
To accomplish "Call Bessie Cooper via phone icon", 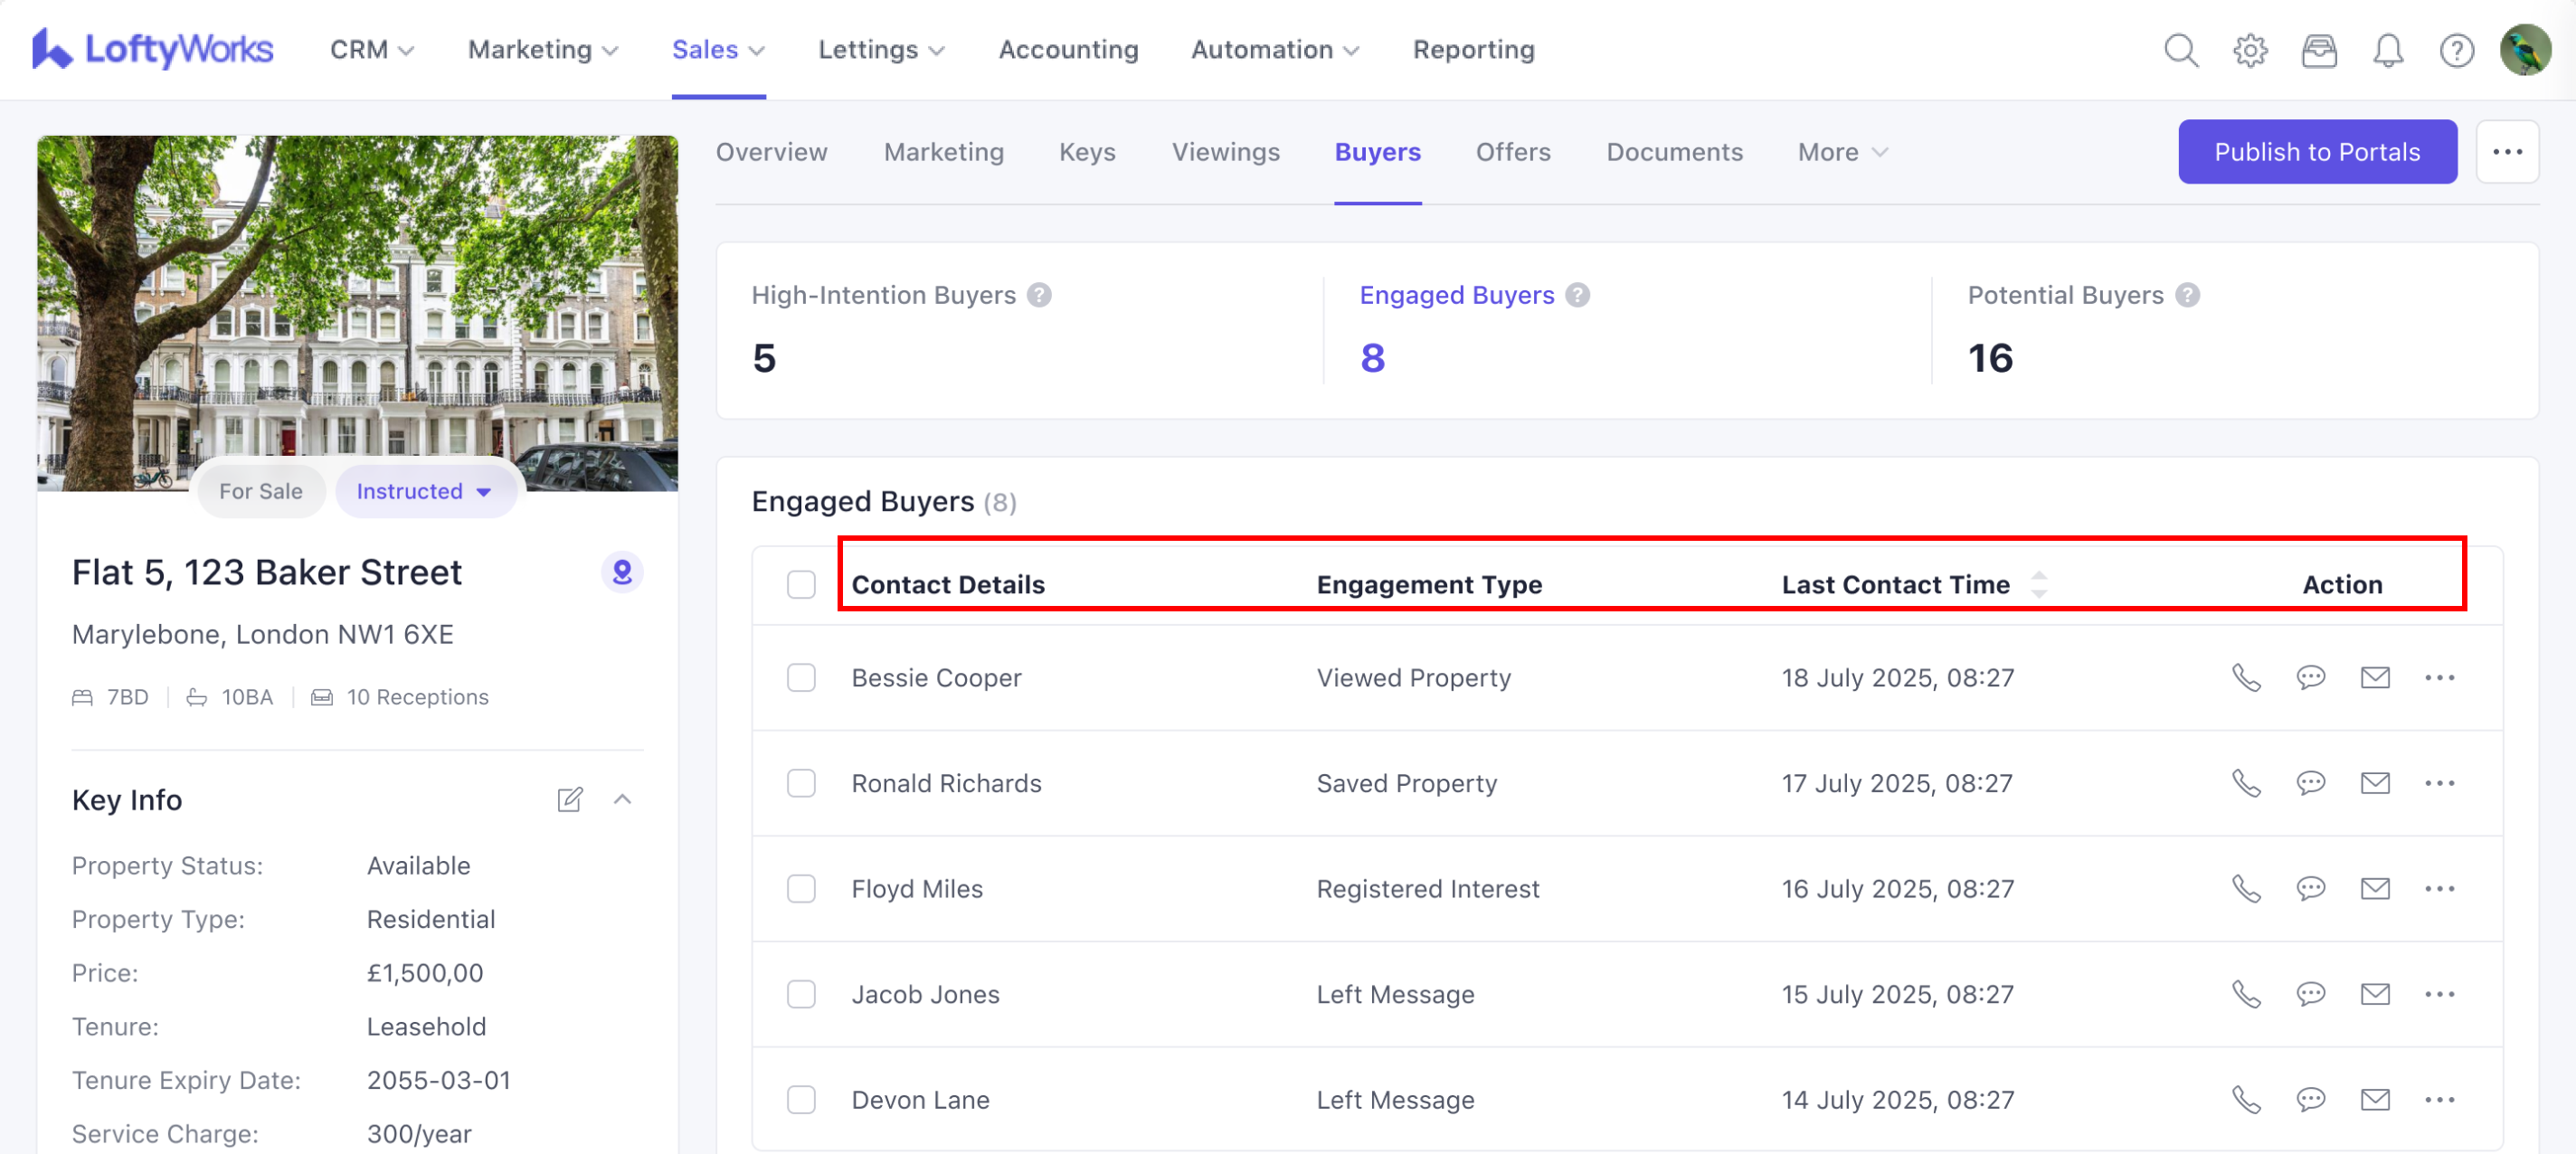I will point(2245,678).
